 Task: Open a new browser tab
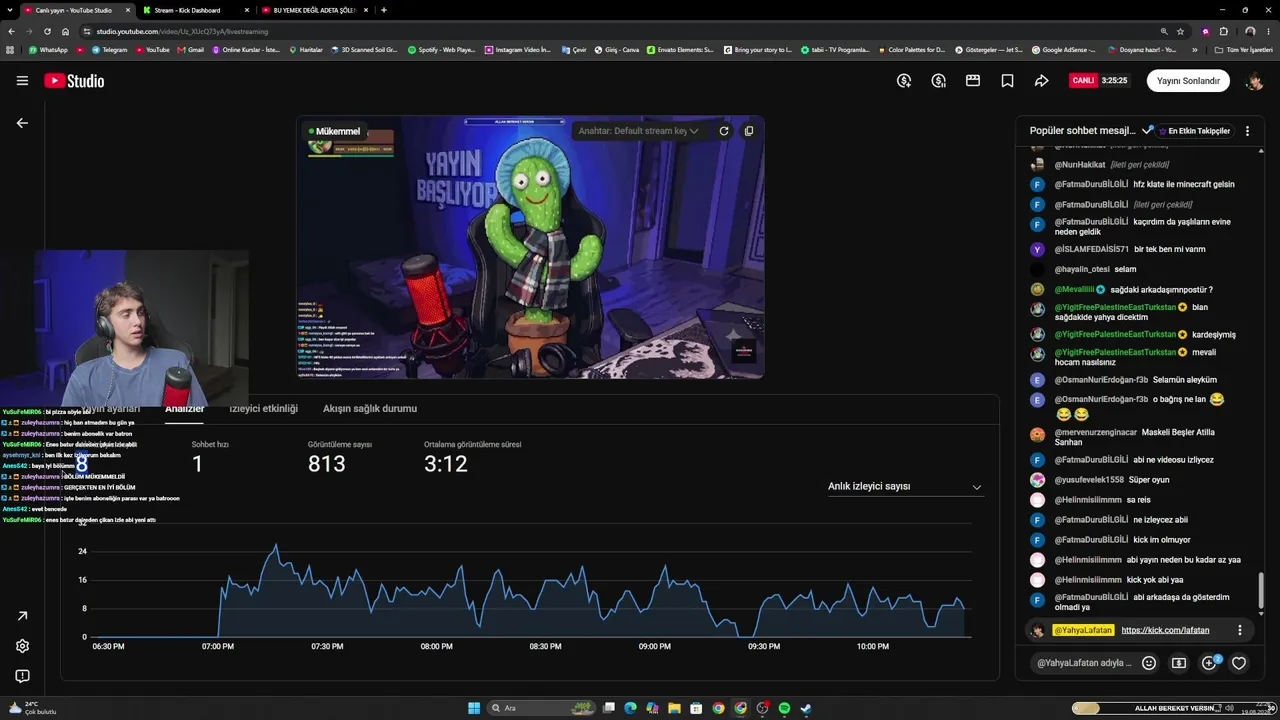click(x=384, y=10)
